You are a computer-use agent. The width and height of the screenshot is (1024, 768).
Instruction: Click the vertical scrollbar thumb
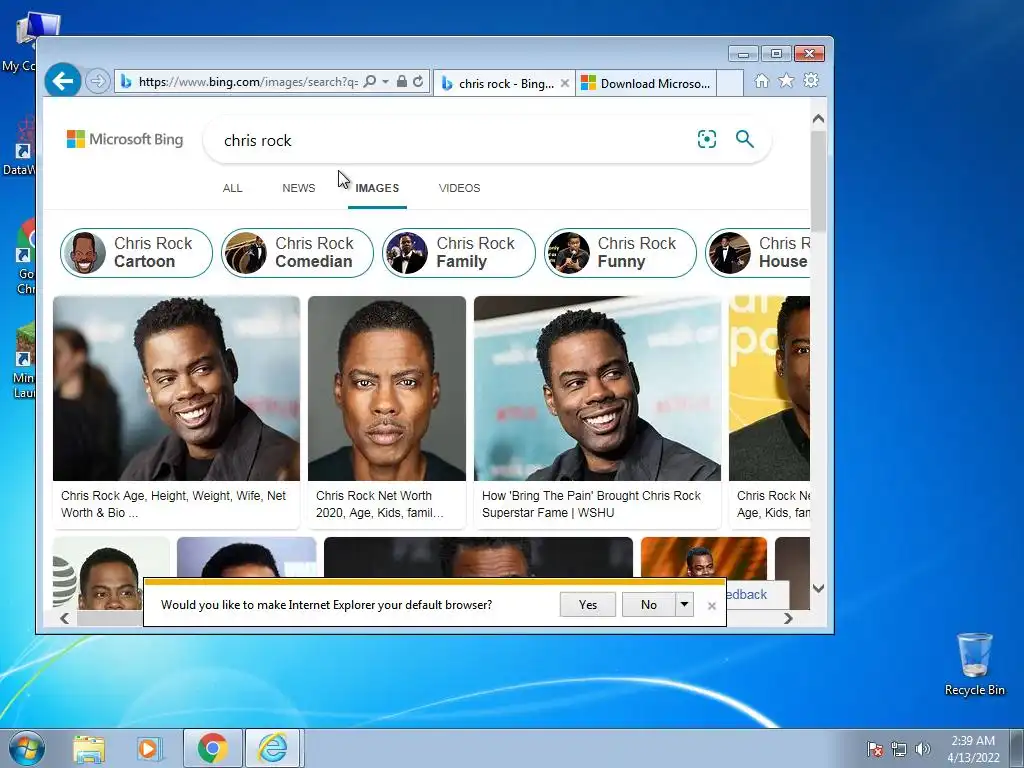(818, 181)
